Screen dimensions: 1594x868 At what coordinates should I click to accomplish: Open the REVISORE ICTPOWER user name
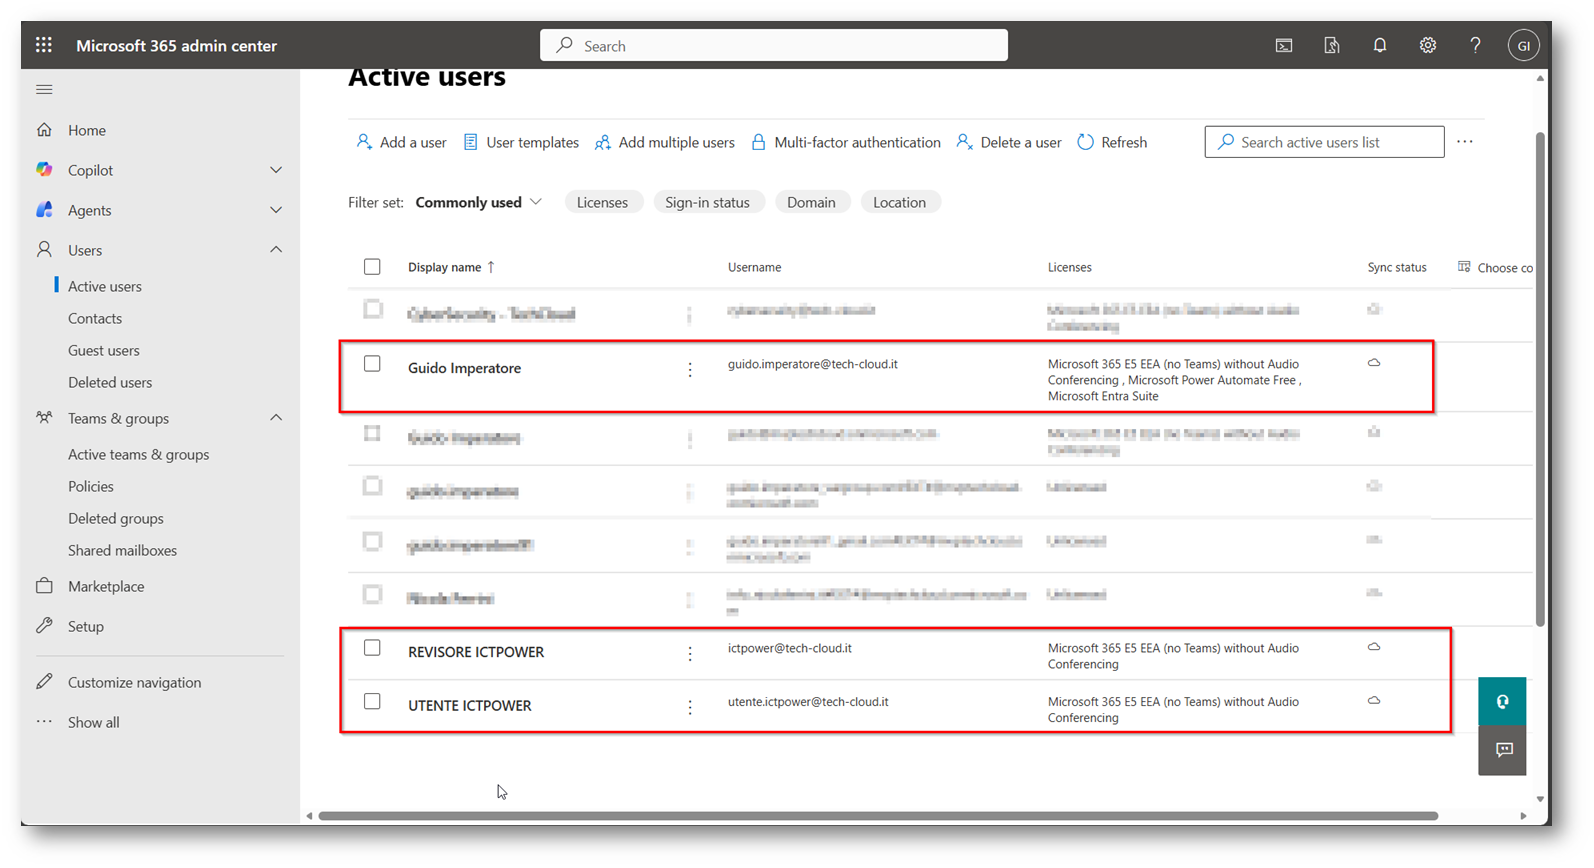pyautogui.click(x=476, y=652)
